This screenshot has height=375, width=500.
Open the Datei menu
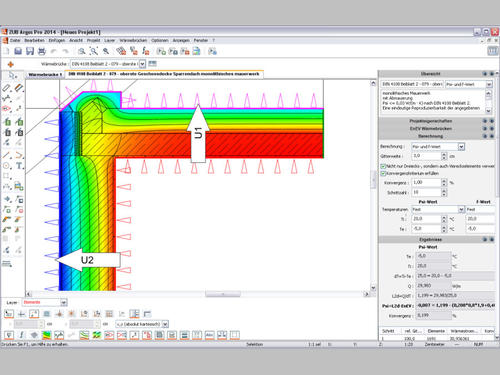15,40
